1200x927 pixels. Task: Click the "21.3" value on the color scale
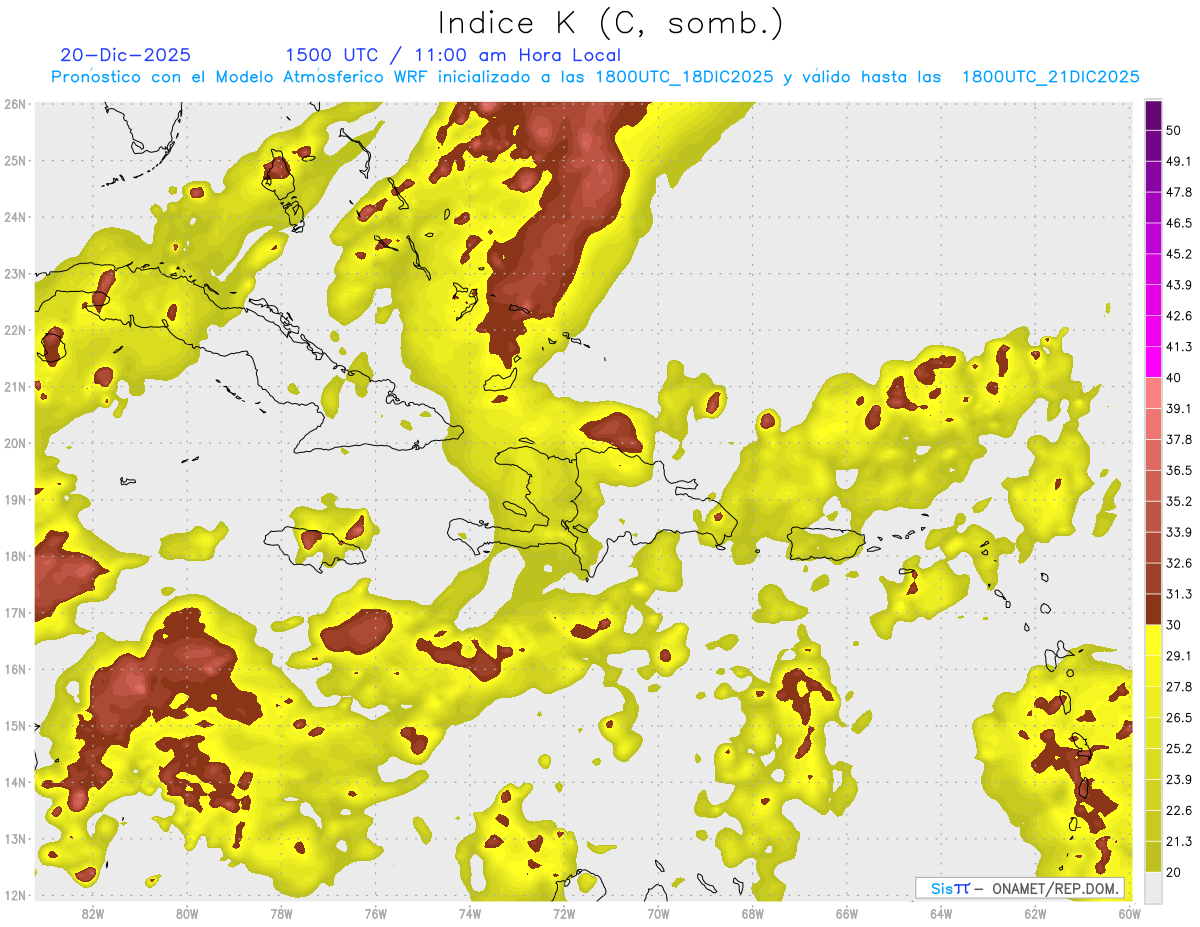[1179, 840]
